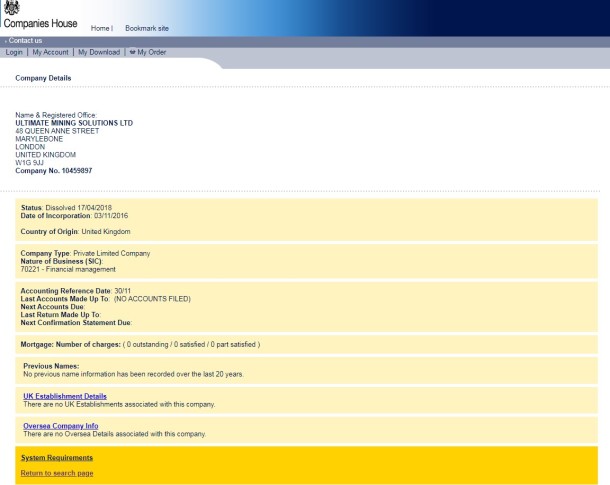The height and width of the screenshot is (485, 610).
Task: Open the System Requirements link
Action: pos(57,457)
